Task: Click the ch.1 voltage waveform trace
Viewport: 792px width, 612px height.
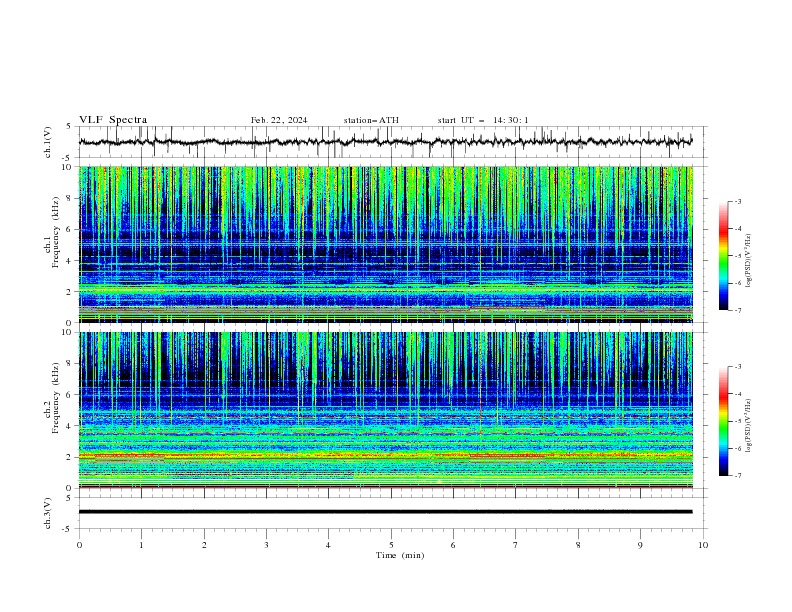Action: coord(385,142)
